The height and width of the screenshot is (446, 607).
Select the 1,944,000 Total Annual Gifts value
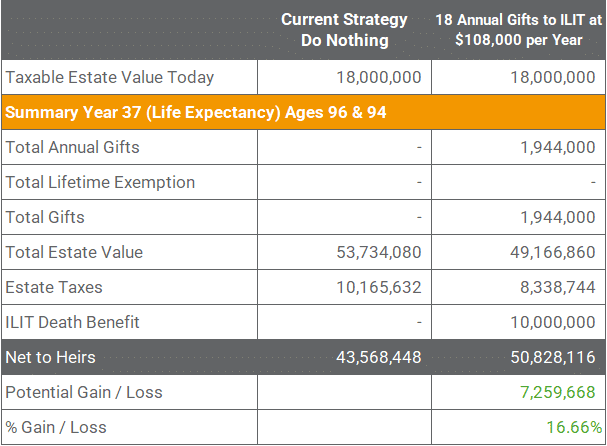tap(557, 148)
